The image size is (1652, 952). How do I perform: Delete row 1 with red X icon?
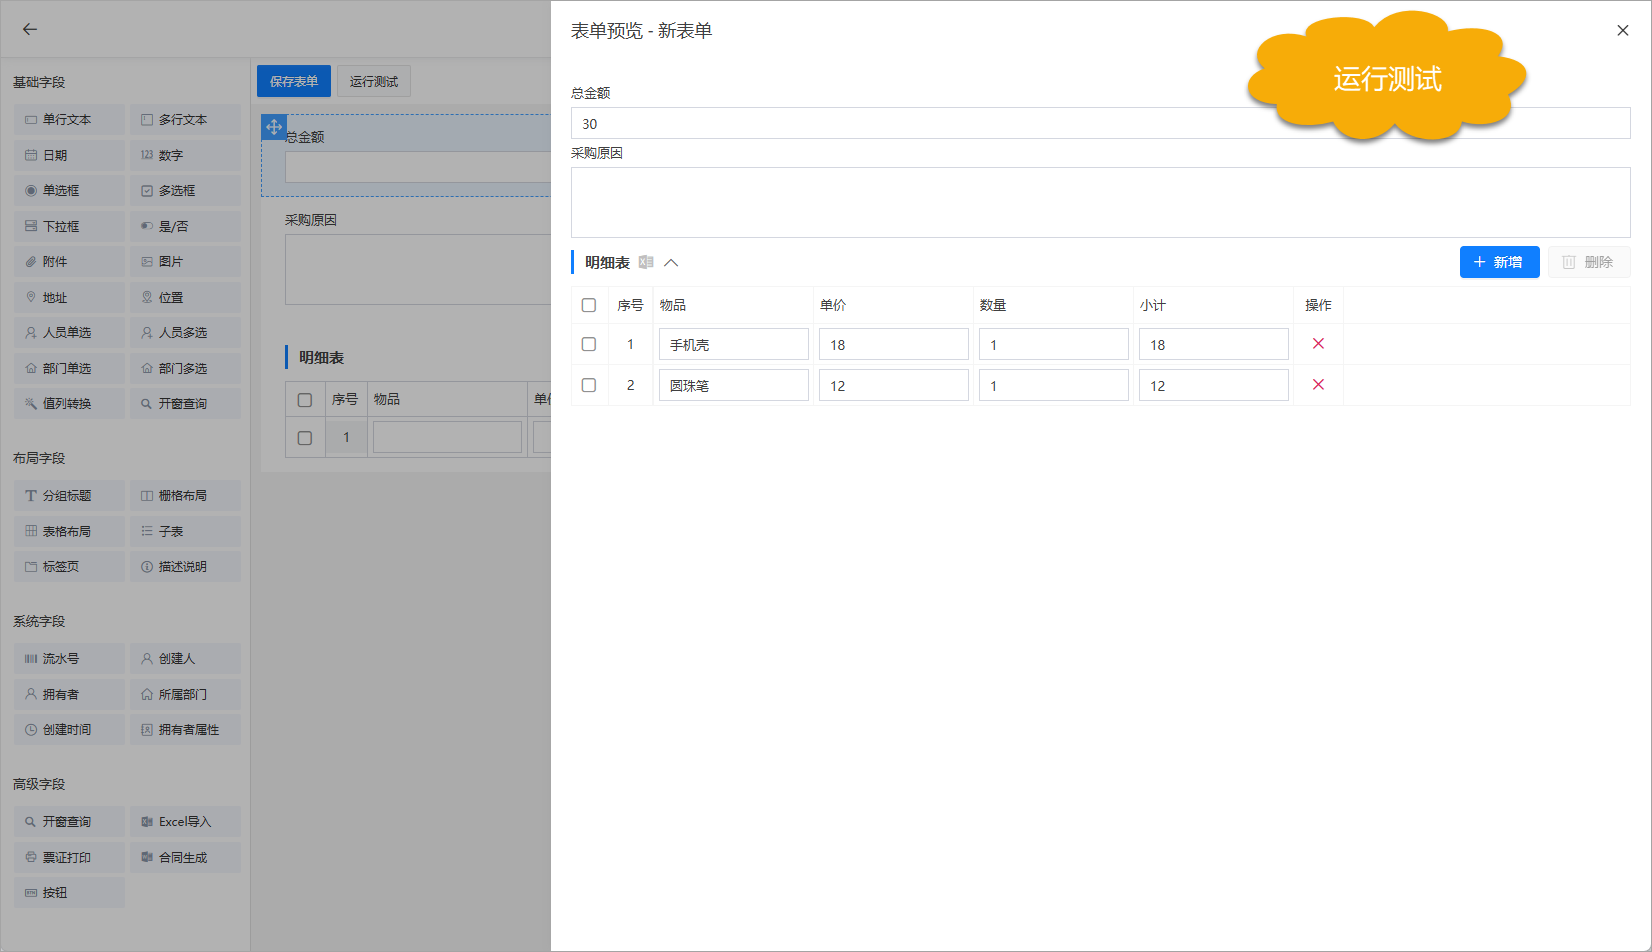click(1318, 344)
